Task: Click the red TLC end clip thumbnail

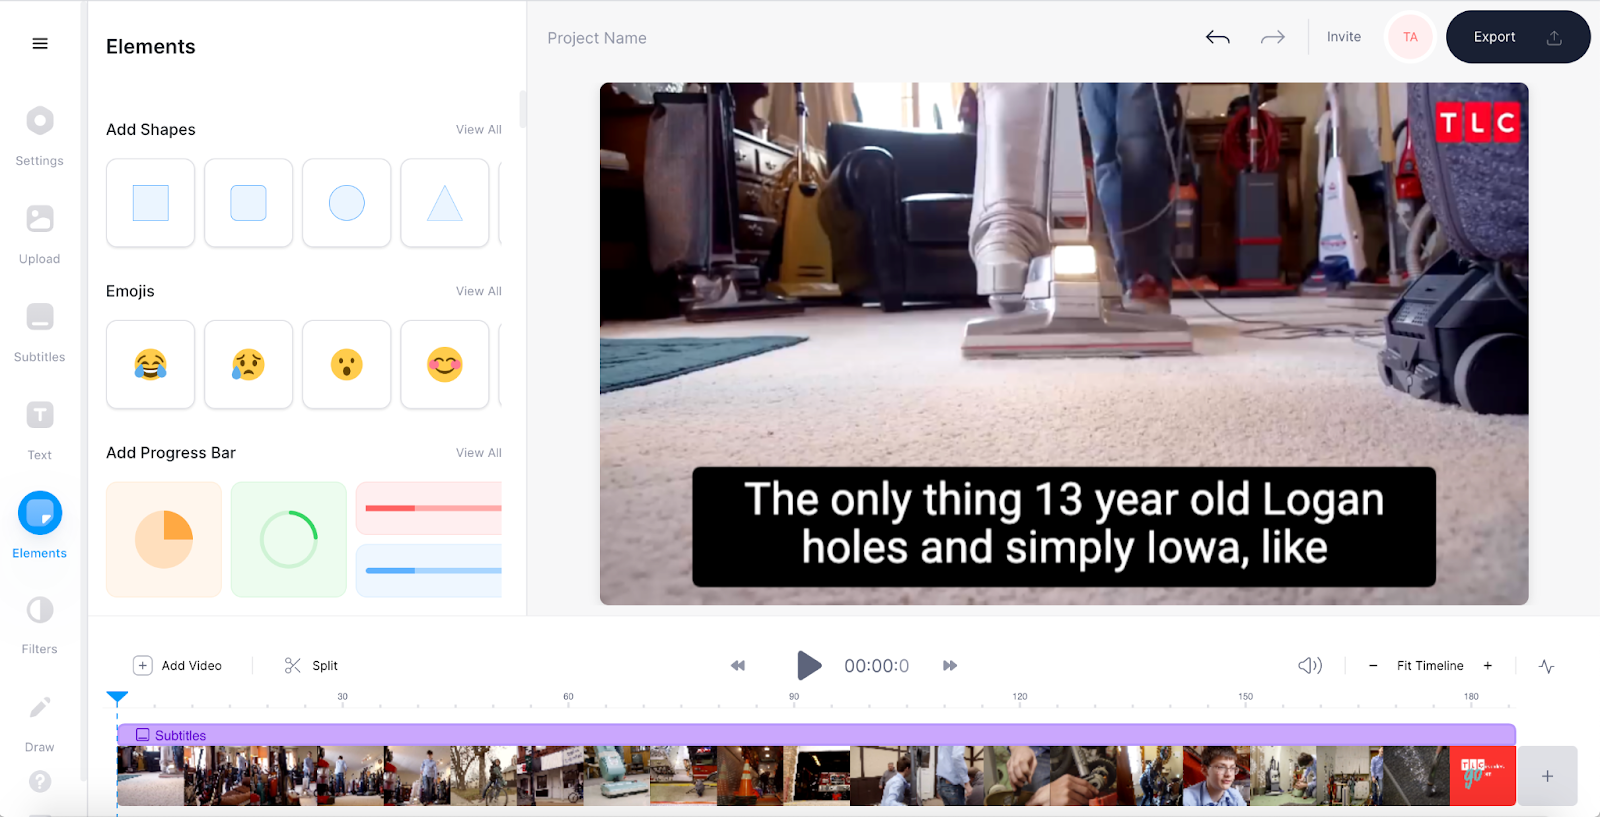Action: tap(1483, 776)
